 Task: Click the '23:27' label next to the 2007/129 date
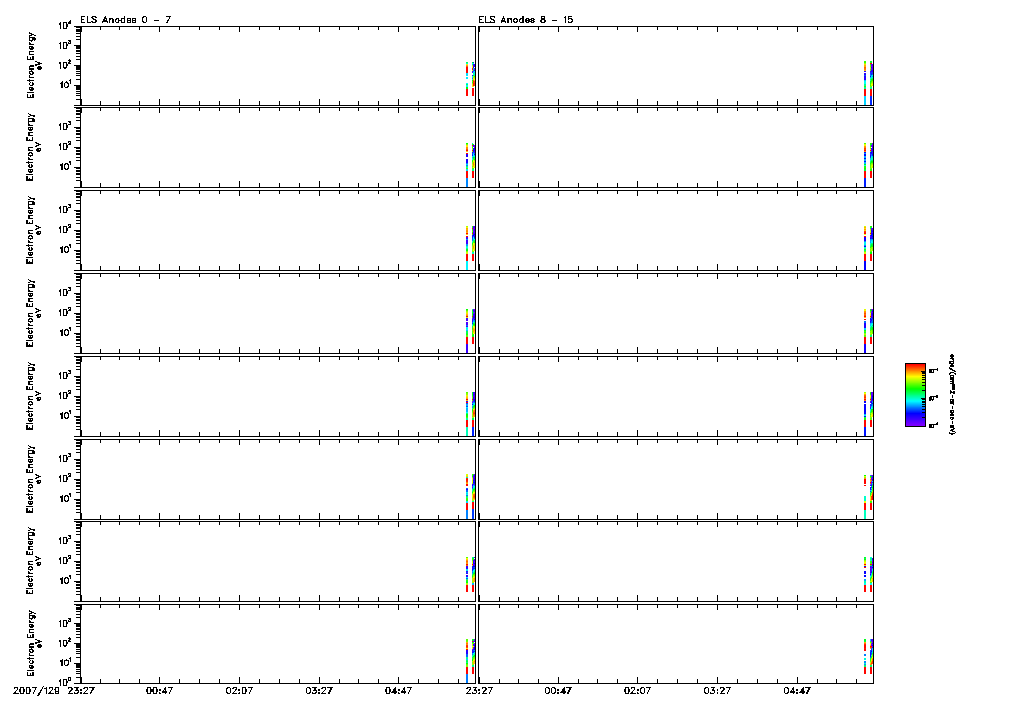pyautogui.click(x=81, y=691)
